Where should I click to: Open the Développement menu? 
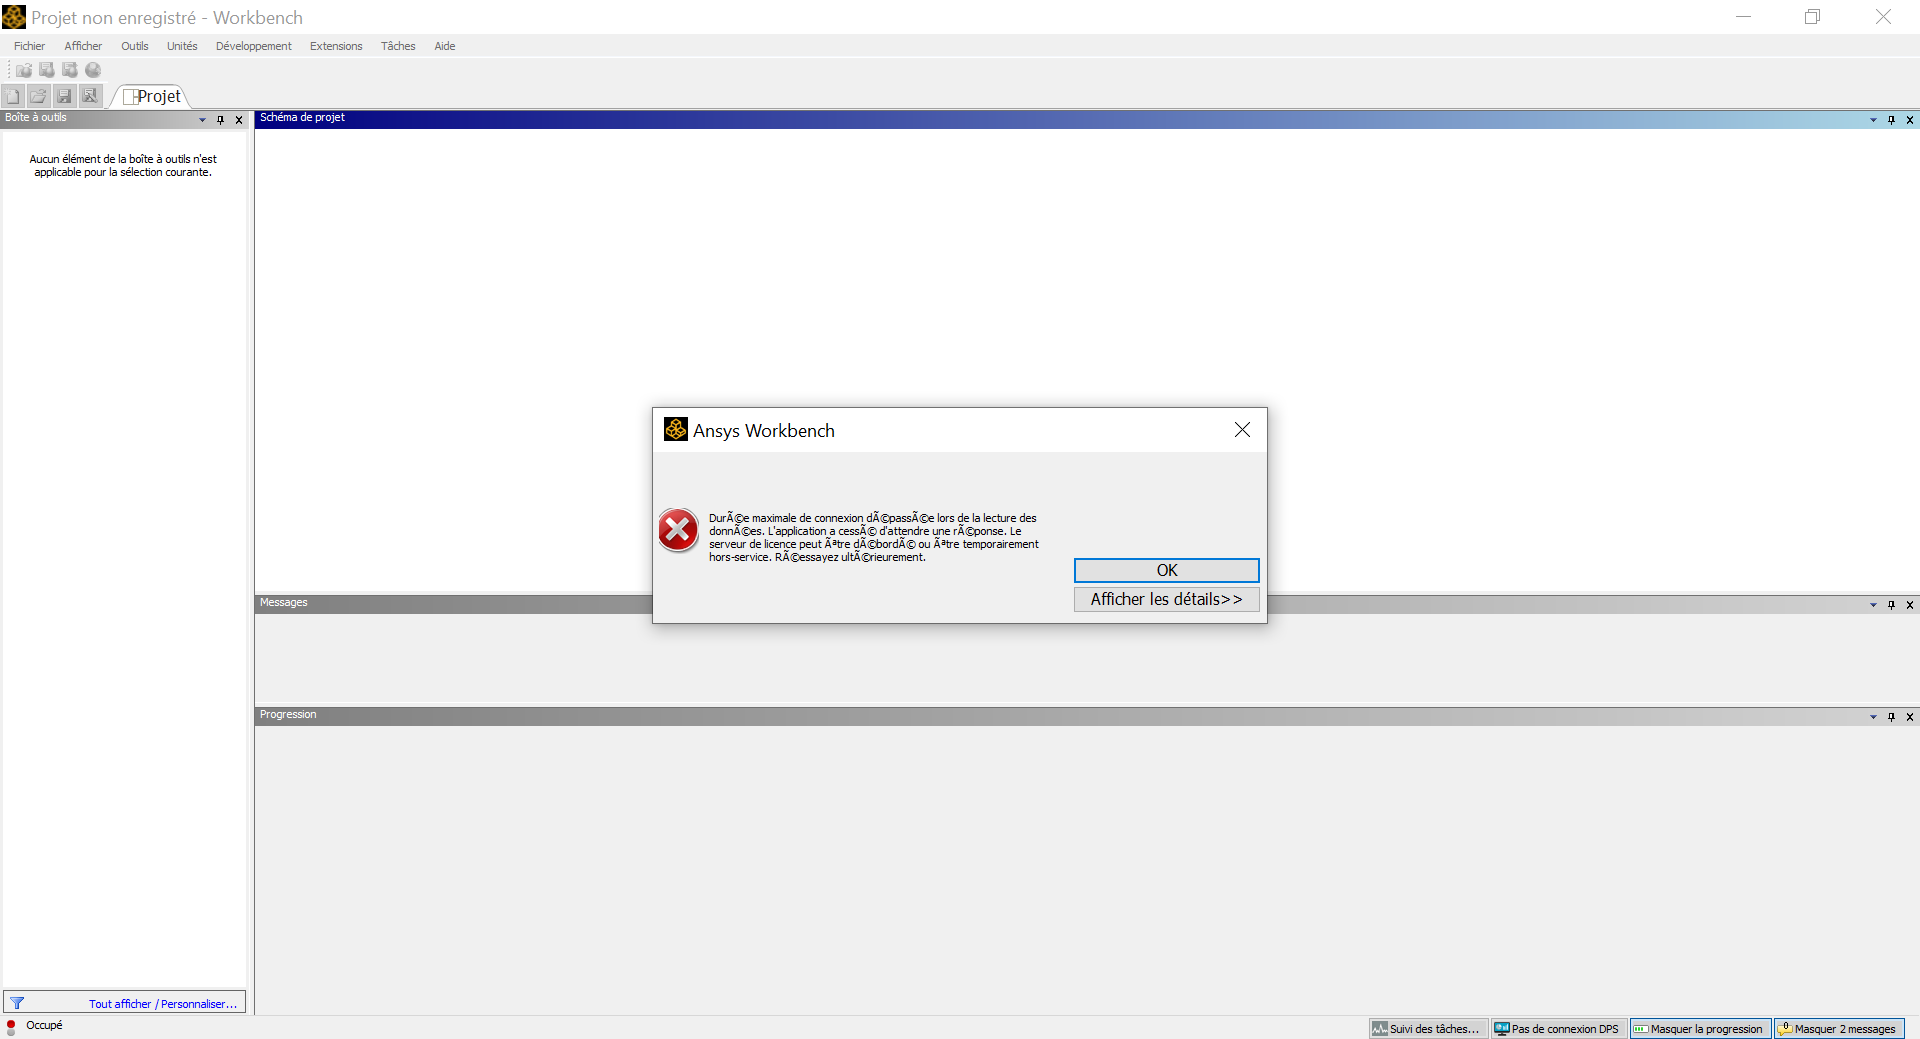254,46
